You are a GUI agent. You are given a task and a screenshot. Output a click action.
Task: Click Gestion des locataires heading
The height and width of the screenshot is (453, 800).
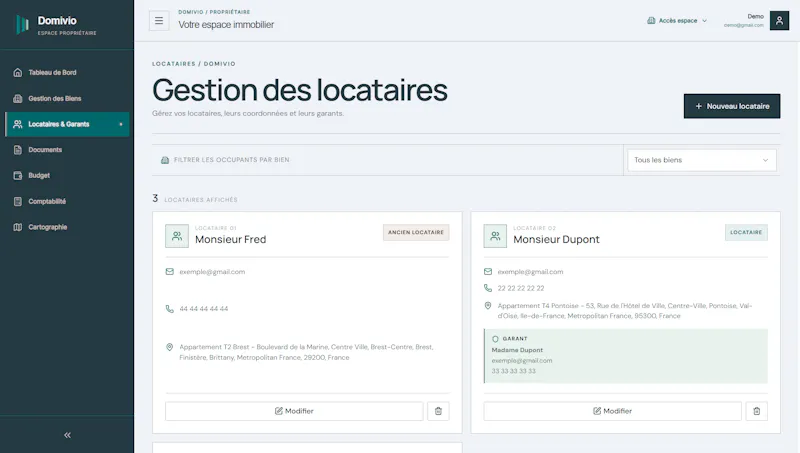pos(299,90)
